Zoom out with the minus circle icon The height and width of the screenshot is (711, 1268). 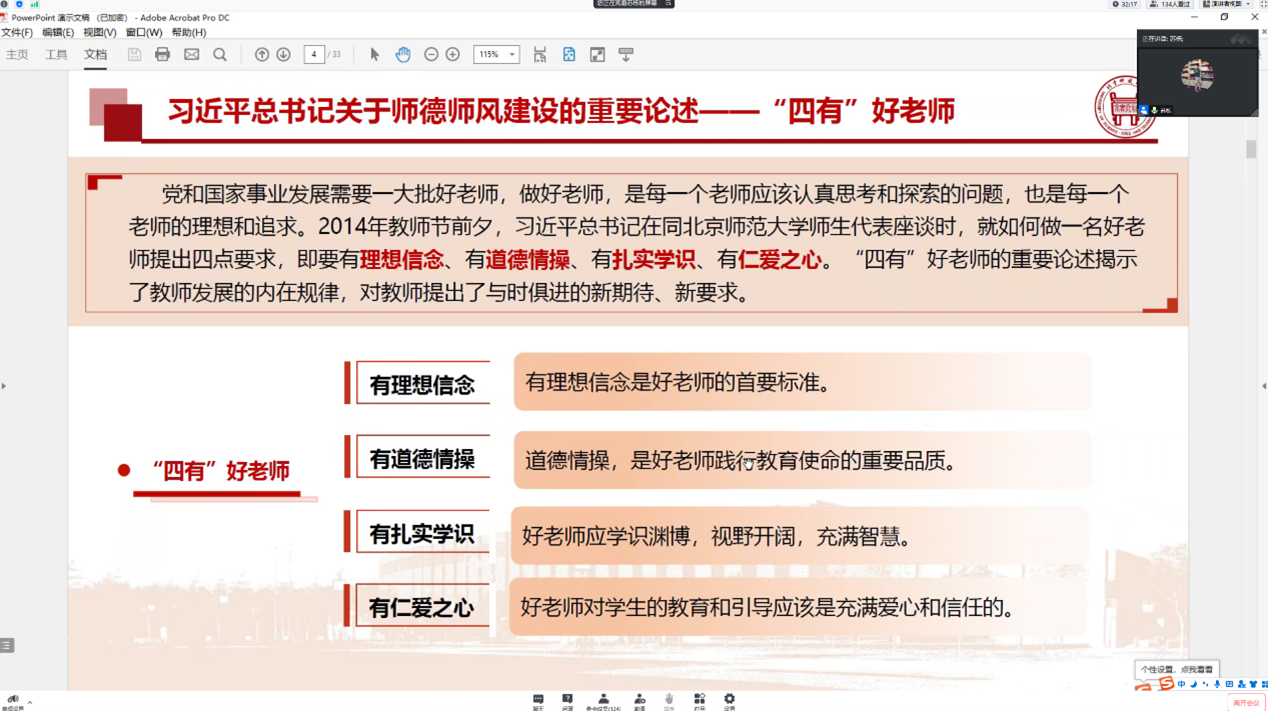point(431,54)
